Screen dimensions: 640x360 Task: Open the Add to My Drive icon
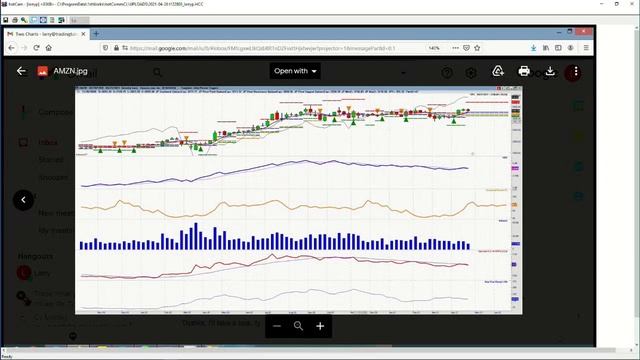pyautogui.click(x=498, y=71)
